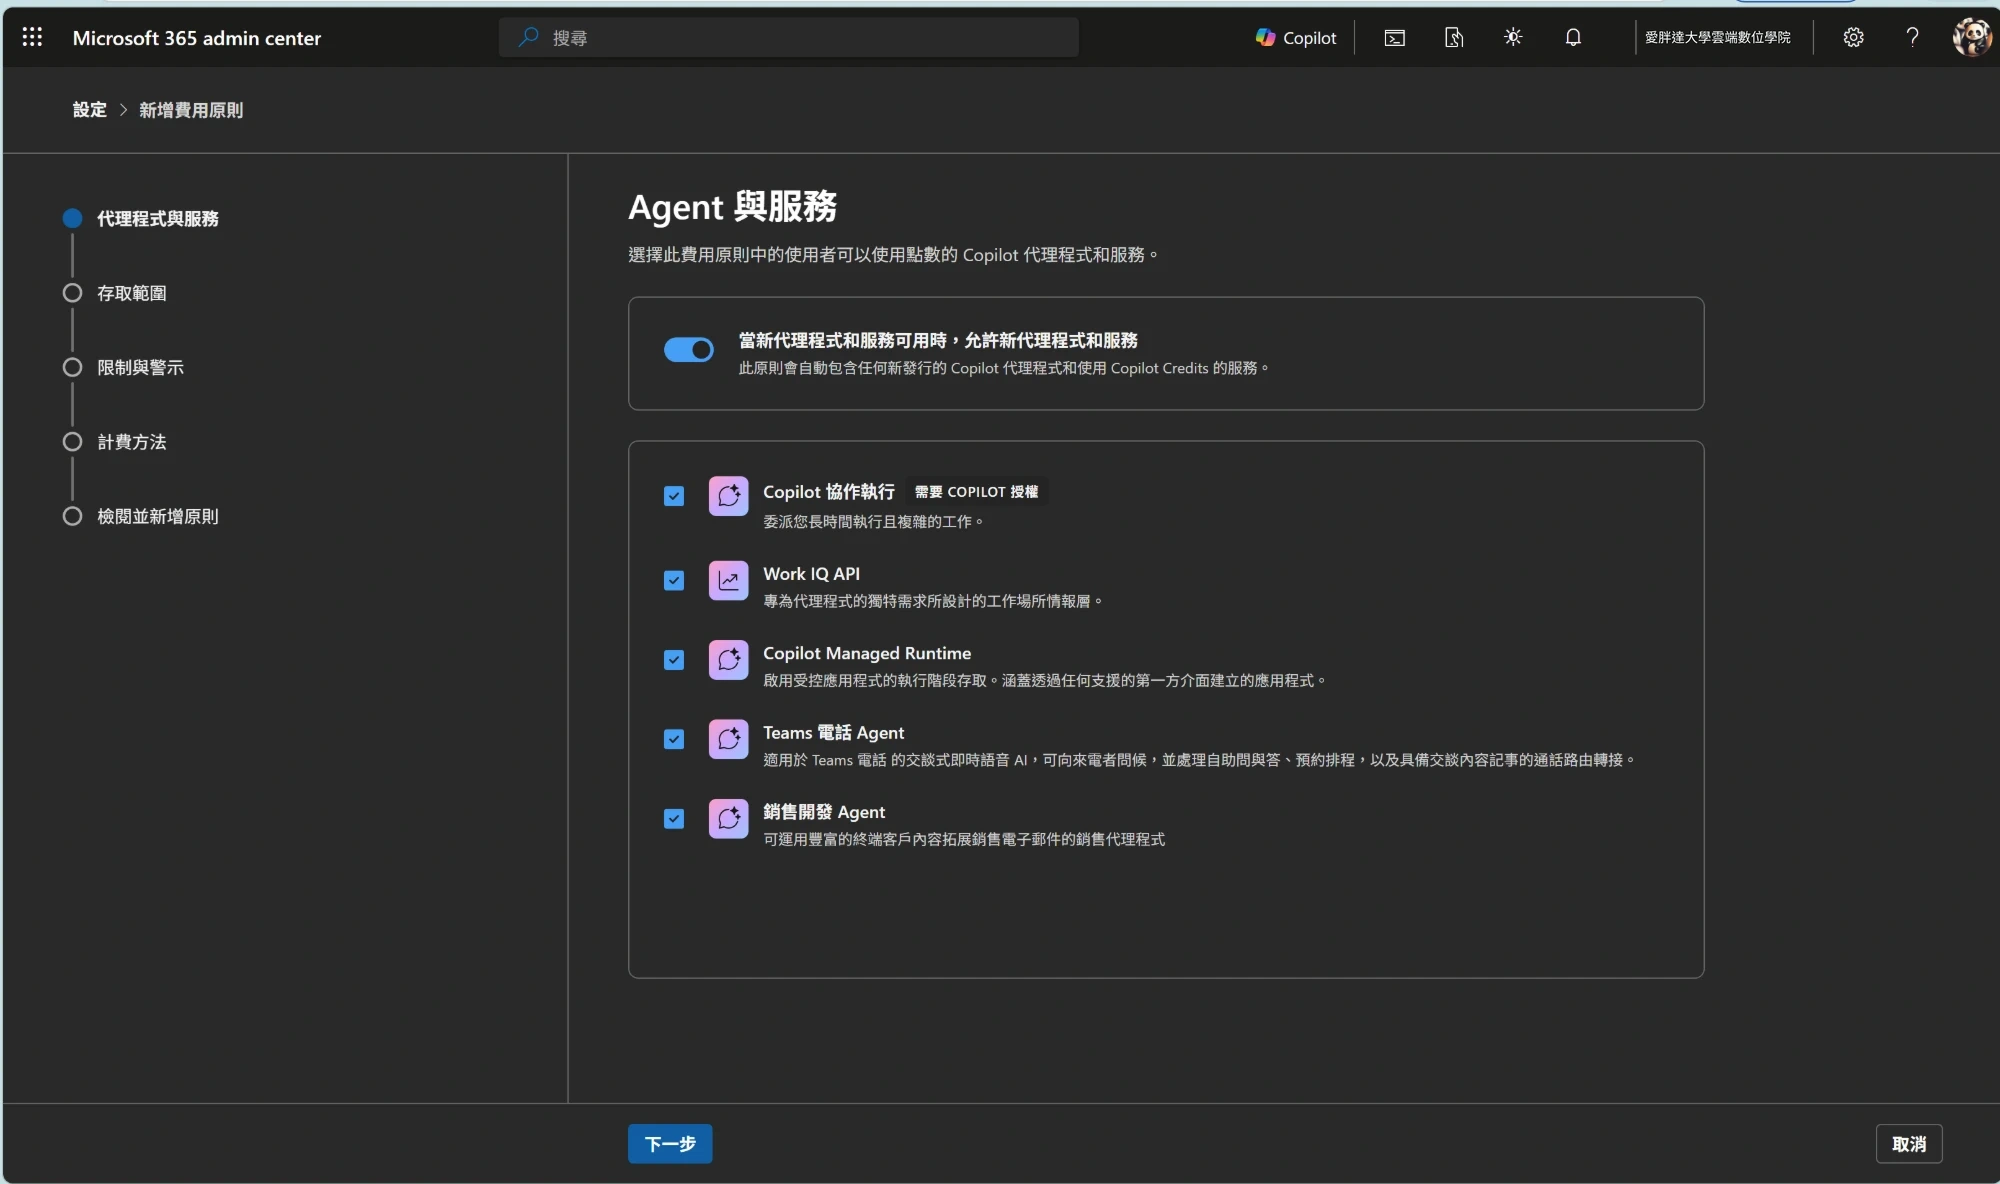Click the Copilot 協作執行 service icon
This screenshot has height=1184, width=2000.
[x=728, y=496]
